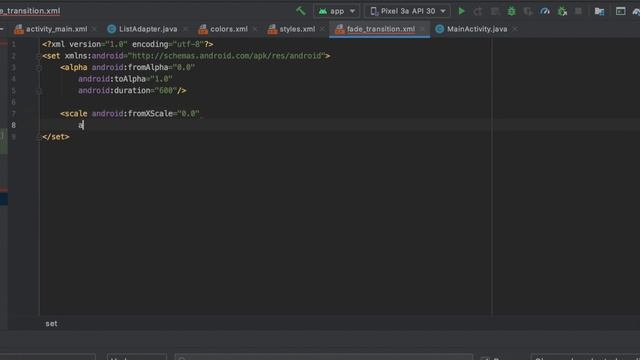This screenshot has height=360, width=640.
Task: Open the Pixel 3a API 30 device dropdown
Action: point(407,11)
